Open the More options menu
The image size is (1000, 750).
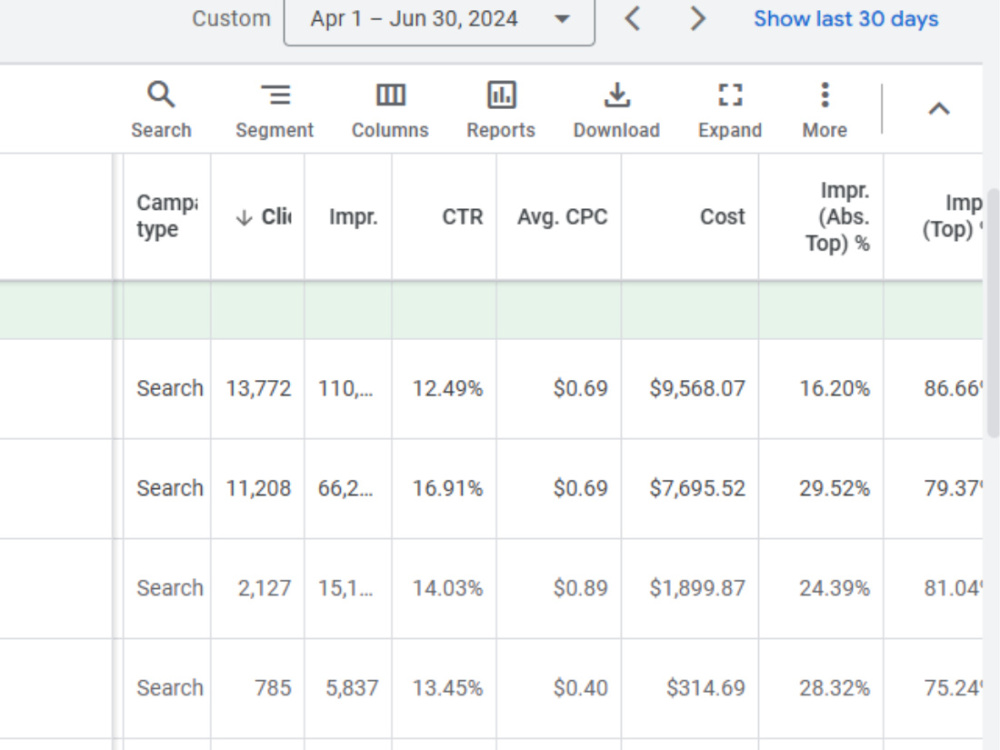click(825, 110)
